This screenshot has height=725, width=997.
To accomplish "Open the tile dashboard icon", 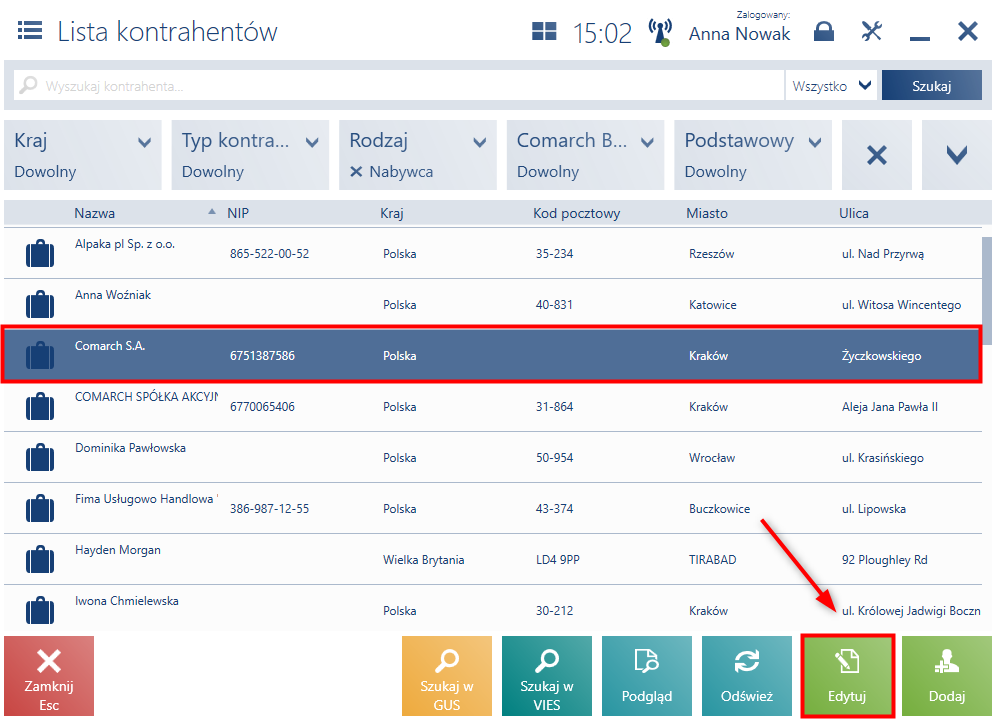I will [544, 31].
